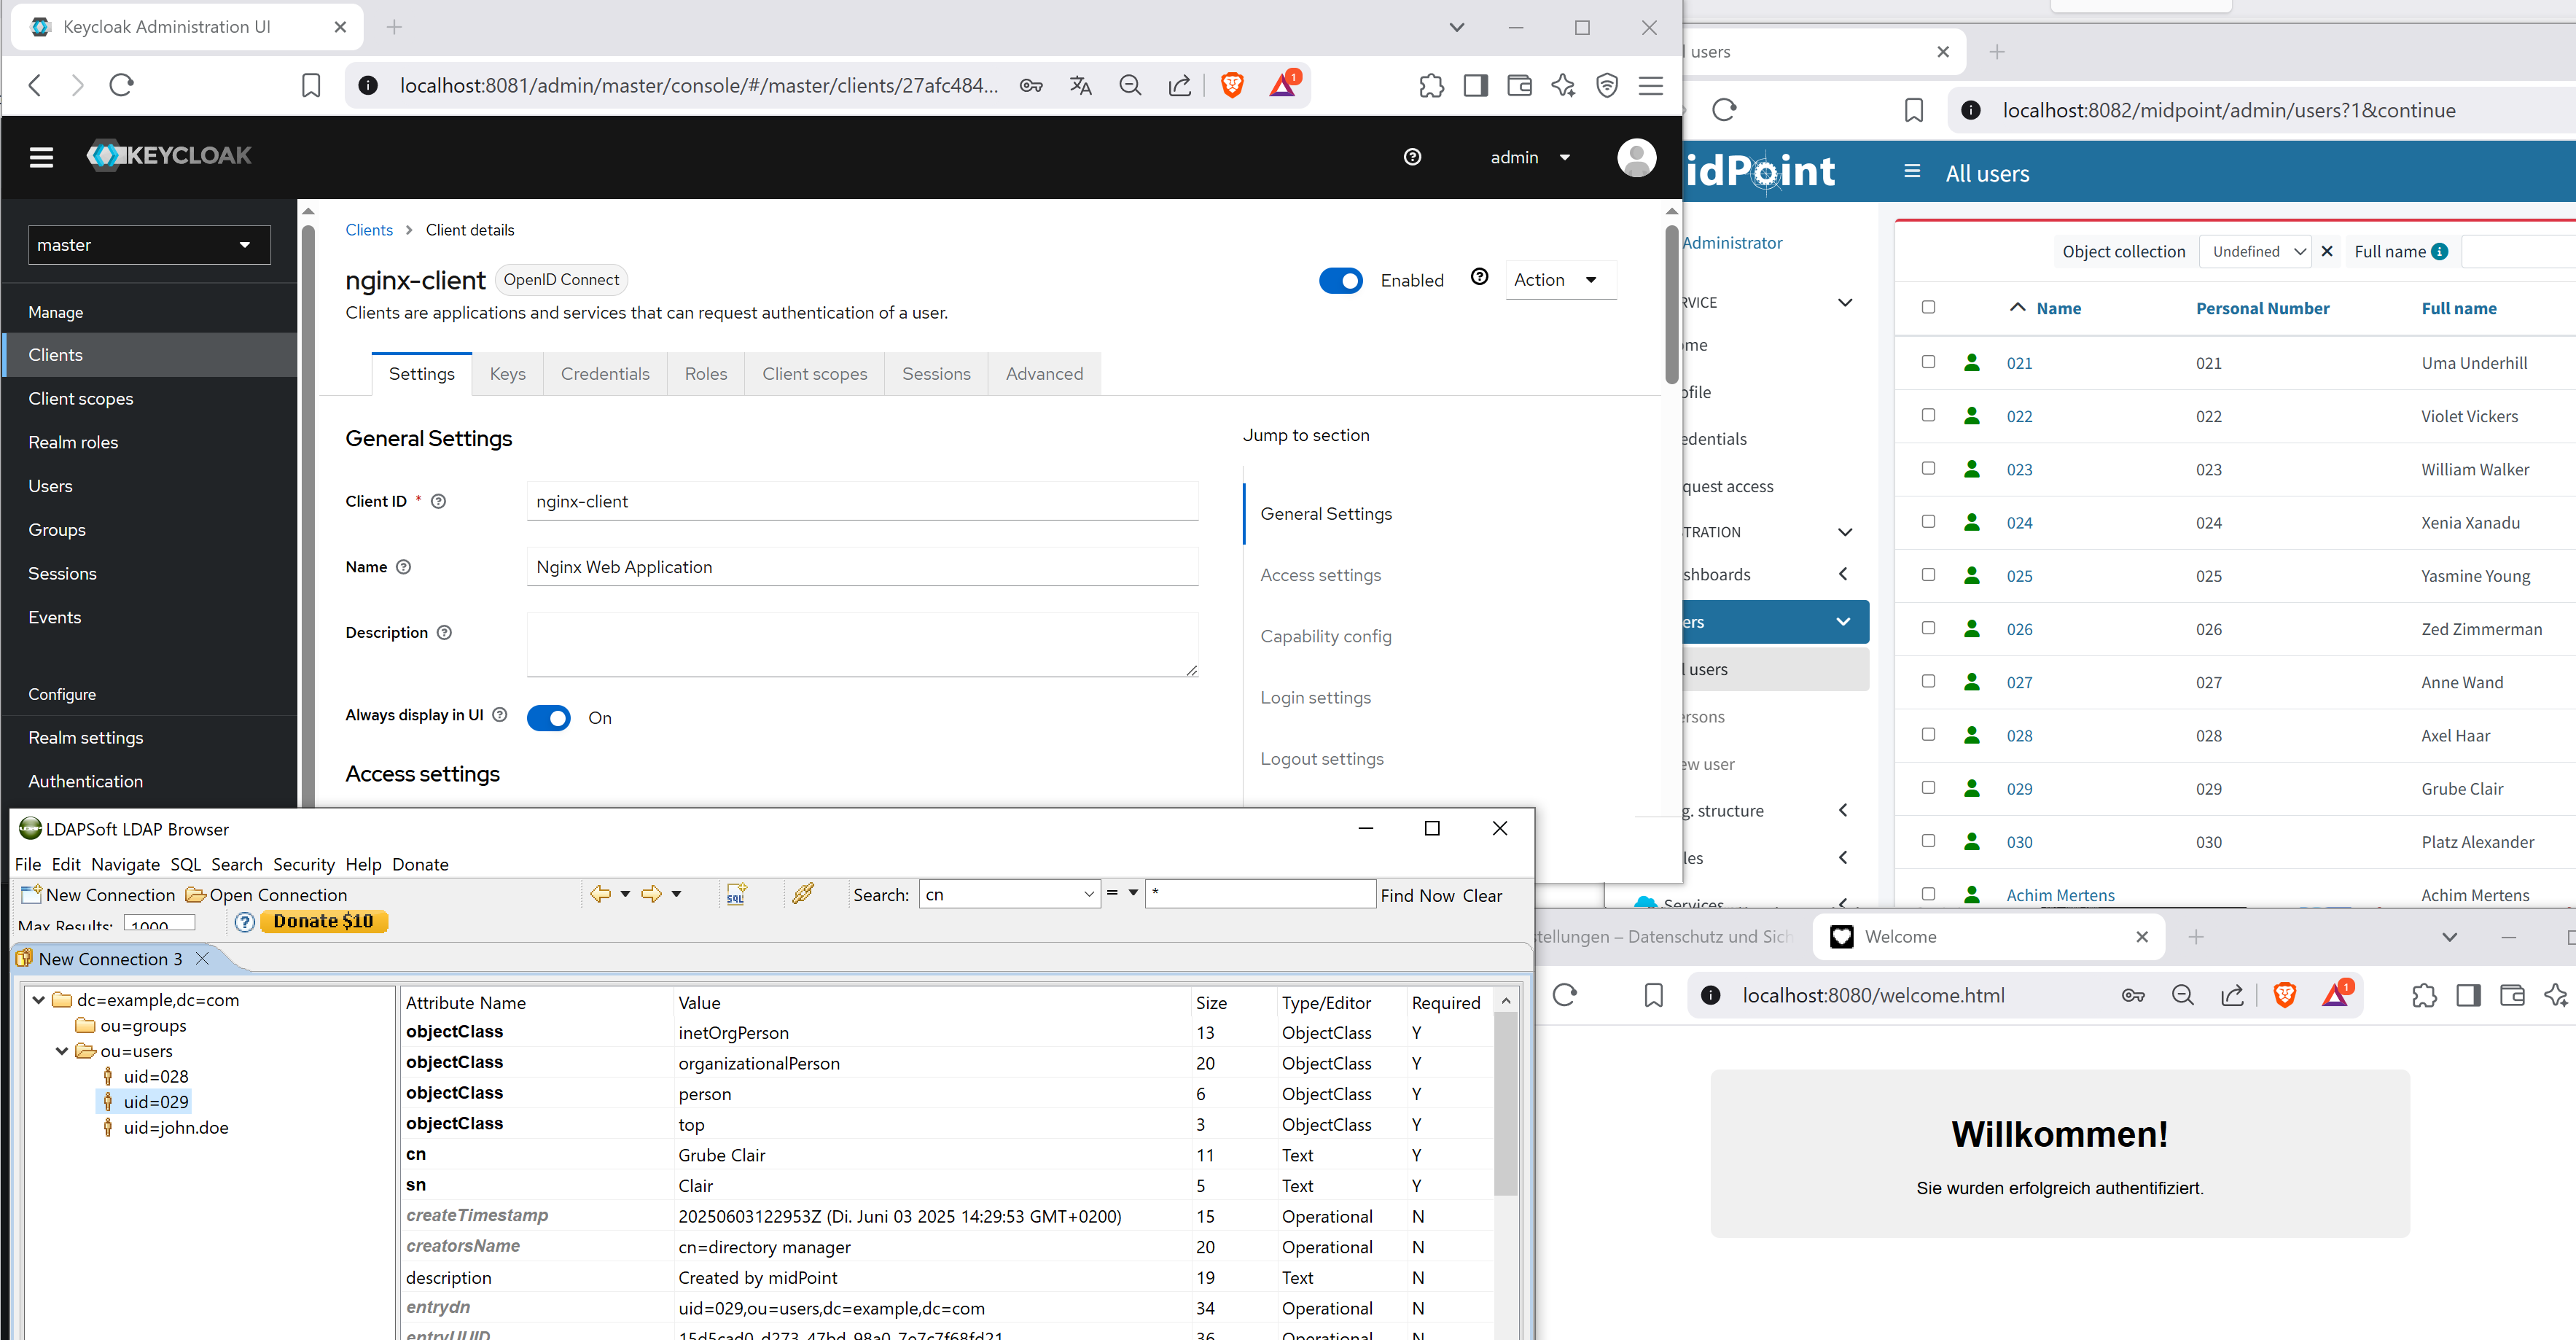This screenshot has width=2576, height=1340.
Task: Jump to the Capability config section
Action: (x=1325, y=637)
